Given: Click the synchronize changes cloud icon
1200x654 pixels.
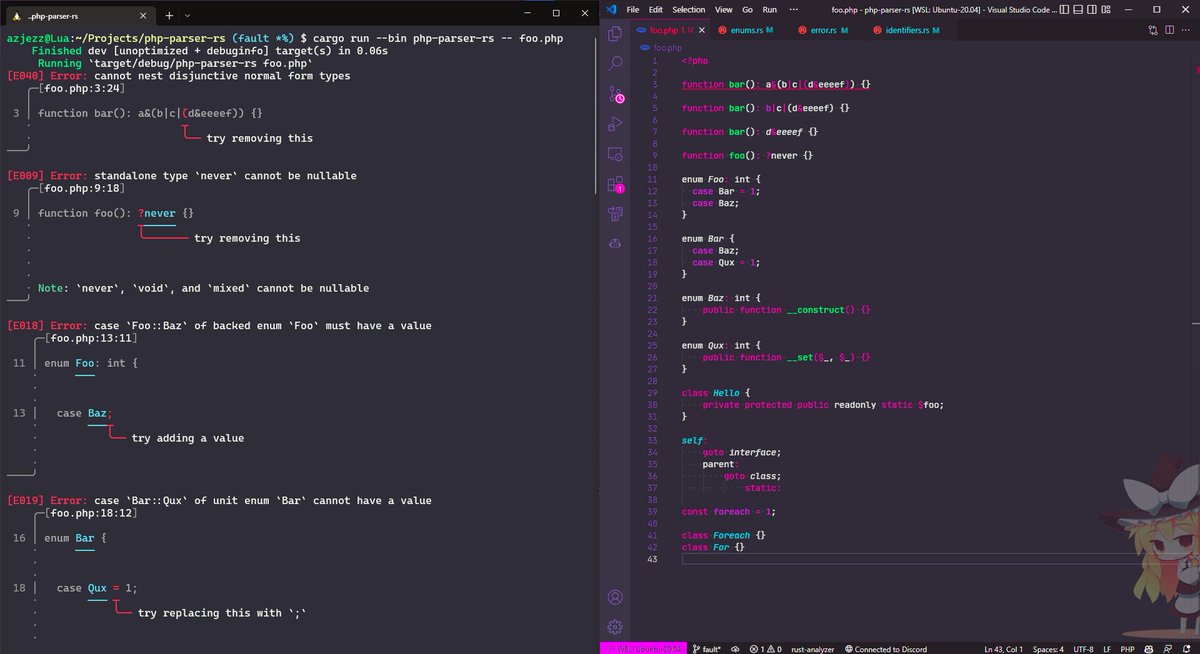Looking at the screenshot, I should point(736,648).
